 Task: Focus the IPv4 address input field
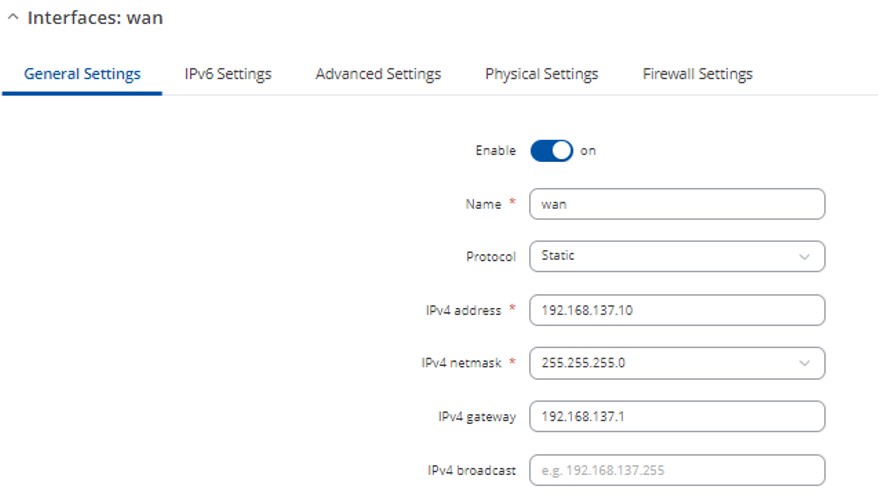(676, 310)
